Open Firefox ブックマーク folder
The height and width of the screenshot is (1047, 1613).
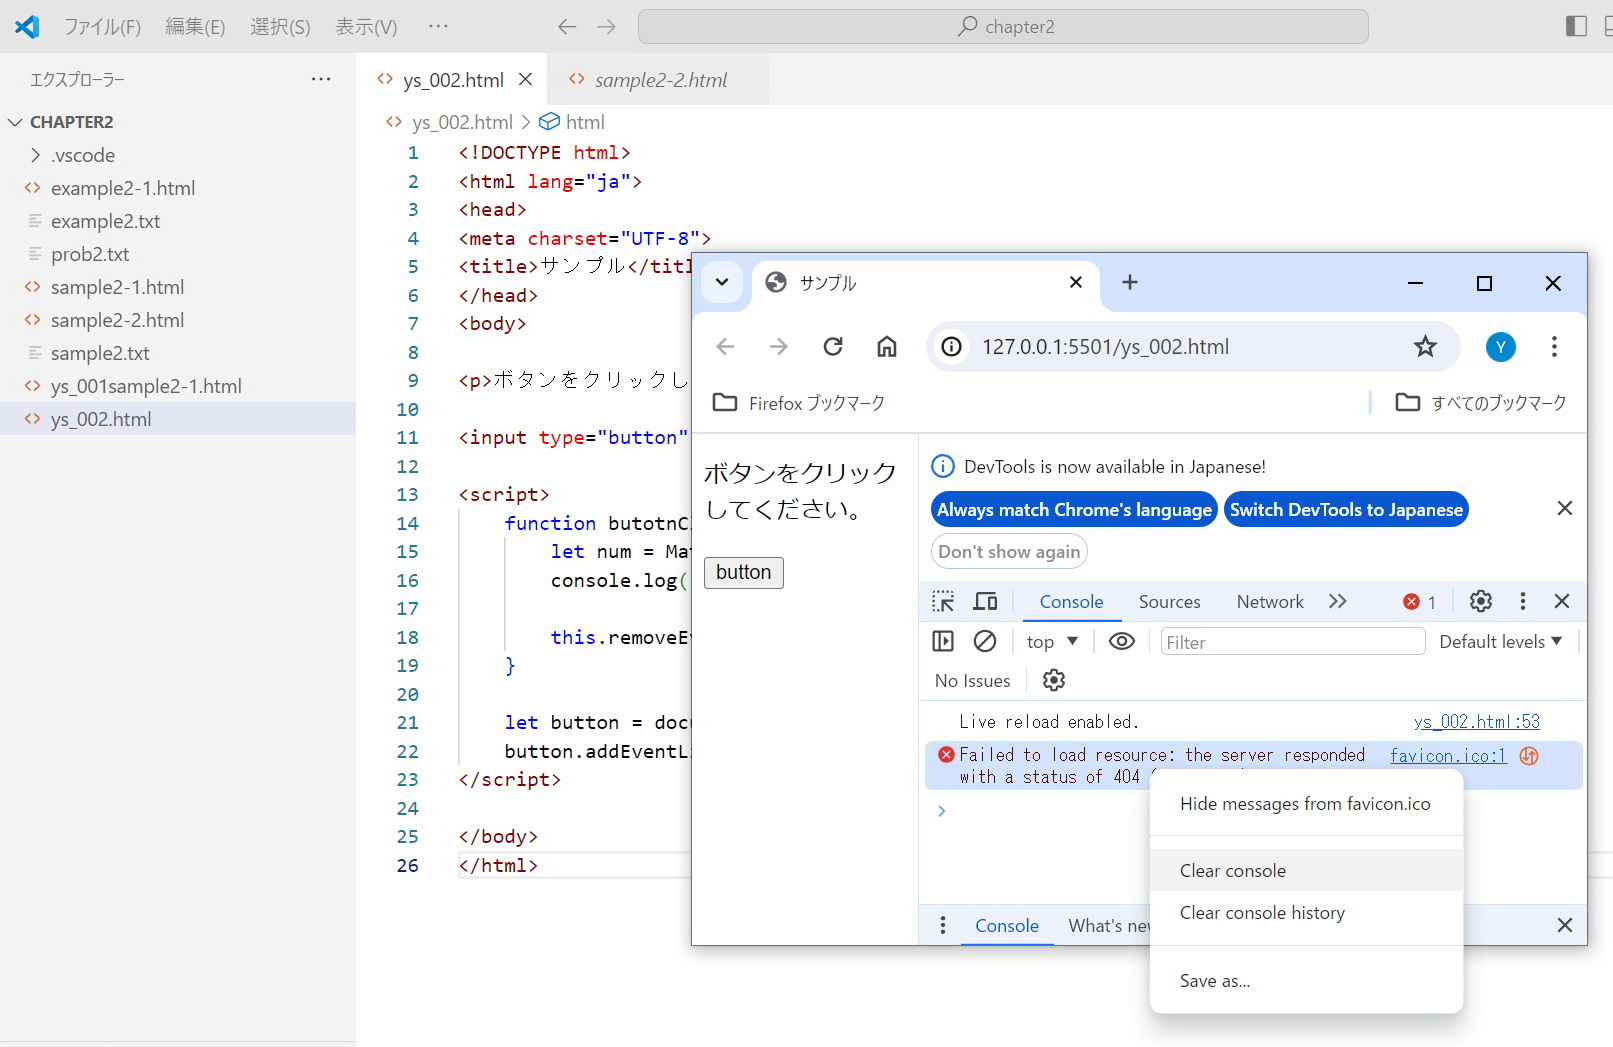(x=798, y=403)
